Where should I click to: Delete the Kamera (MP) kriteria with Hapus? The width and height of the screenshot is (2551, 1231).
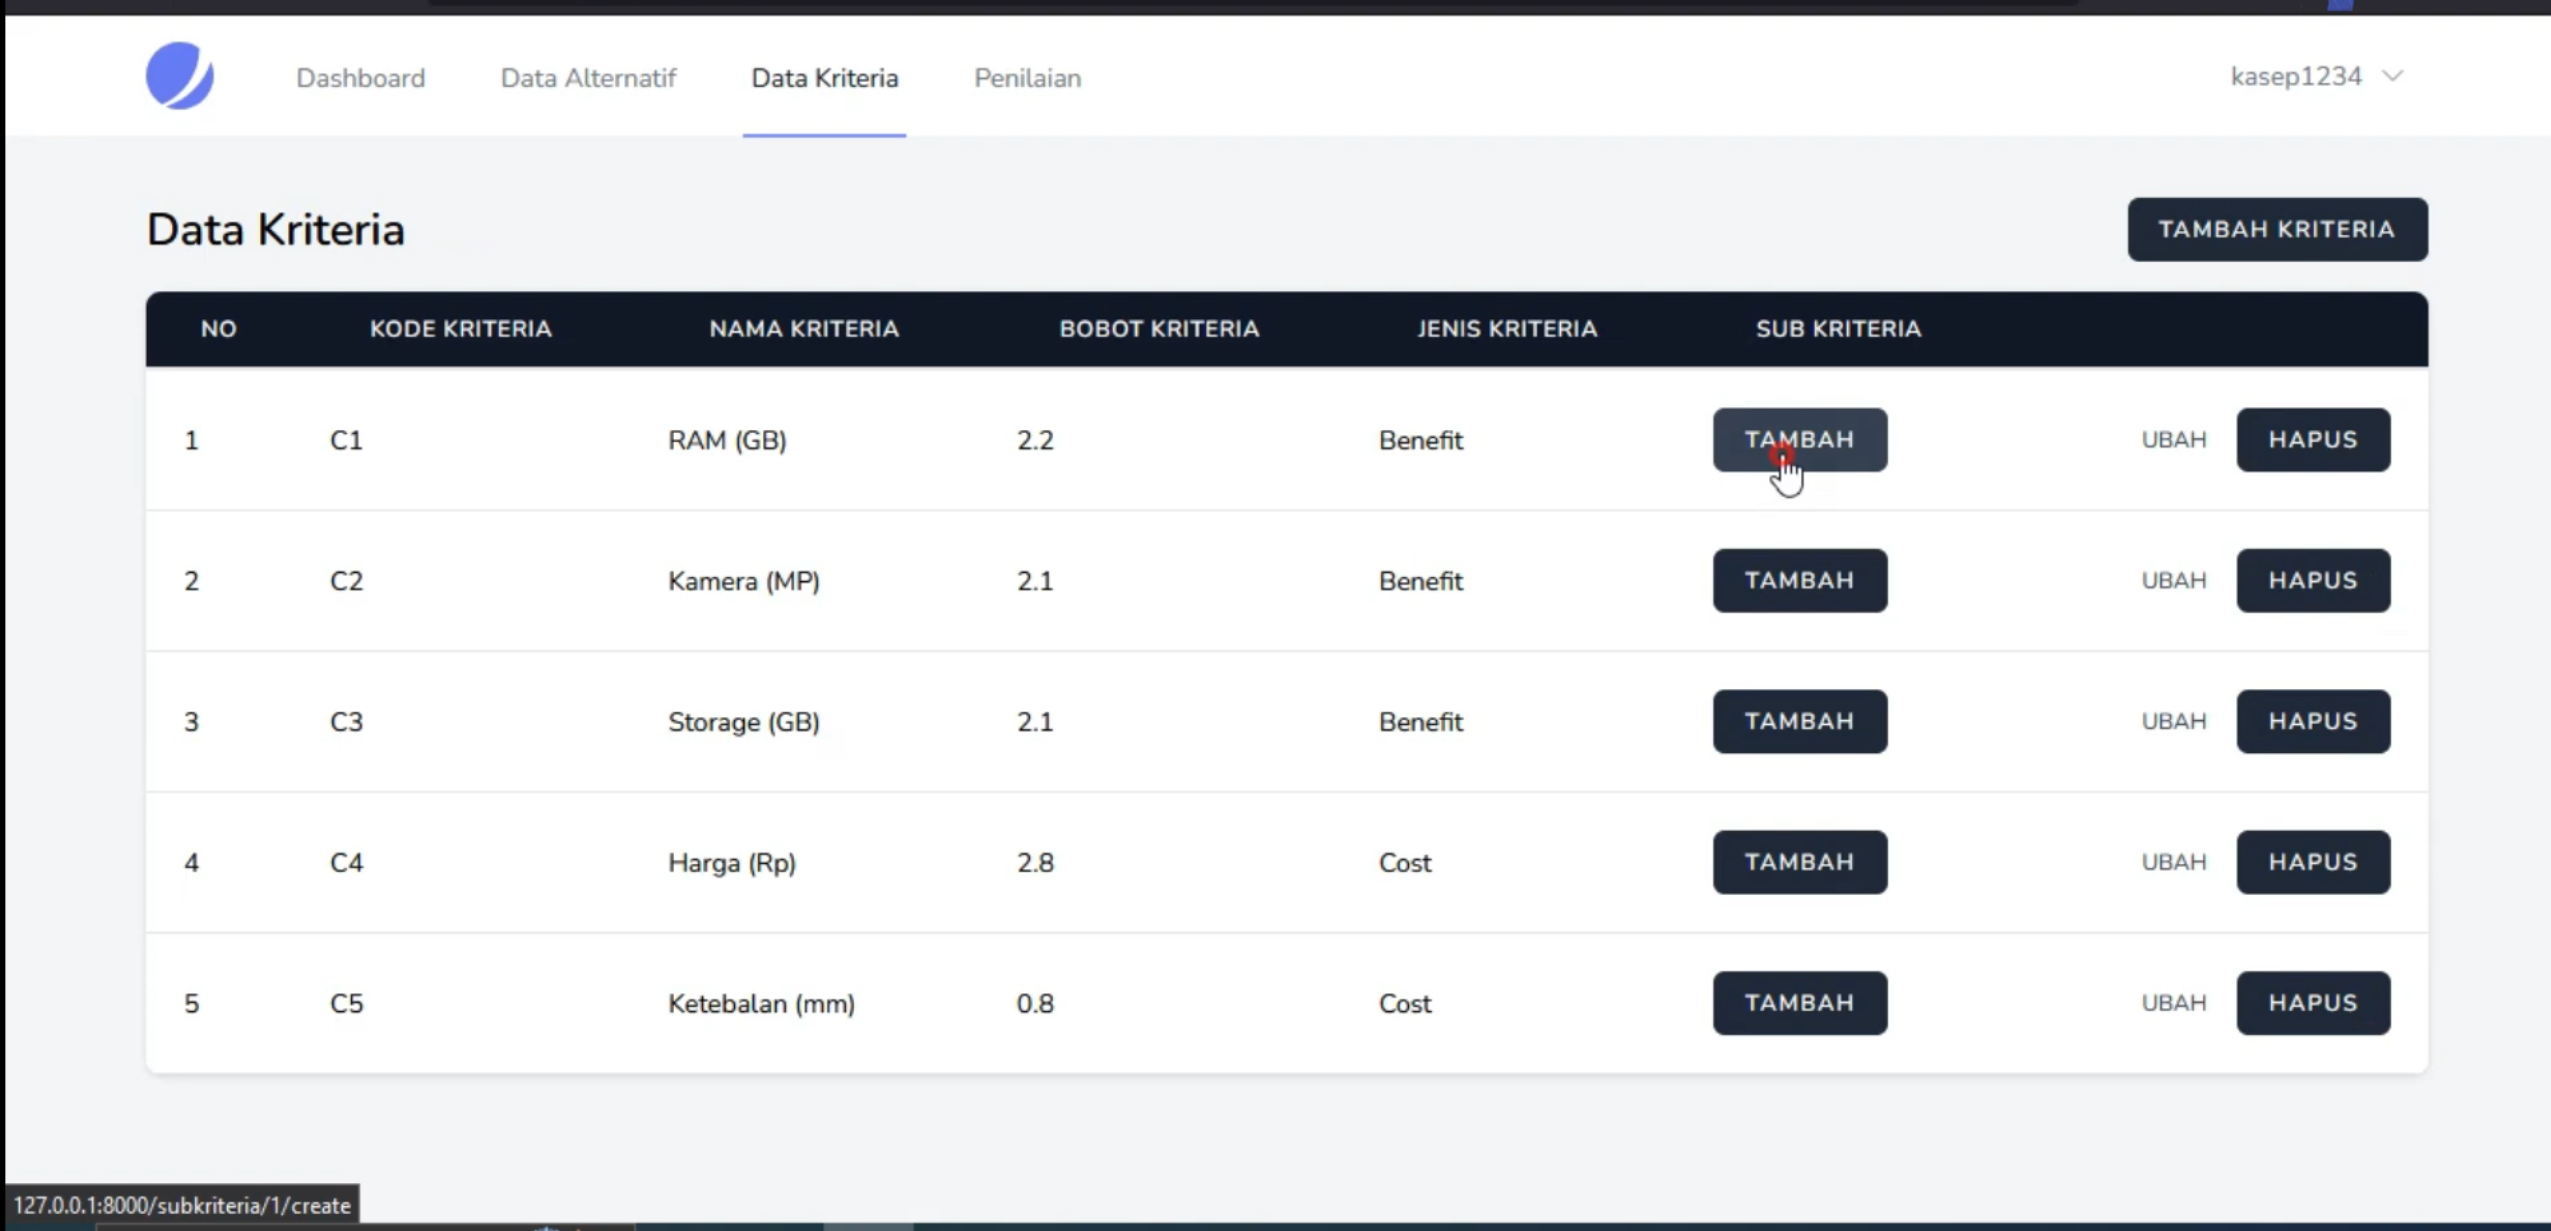click(2313, 580)
